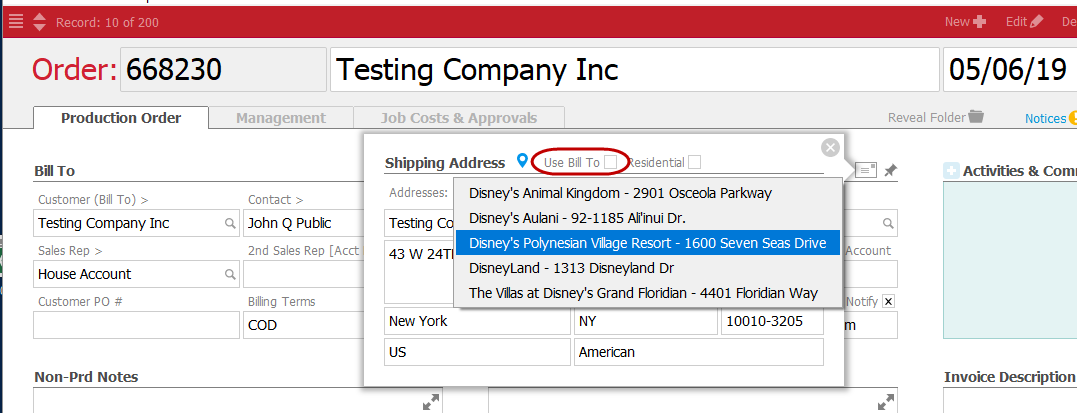The image size is (1077, 413).
Task: Click the pushpin icon
Action: (x=890, y=170)
